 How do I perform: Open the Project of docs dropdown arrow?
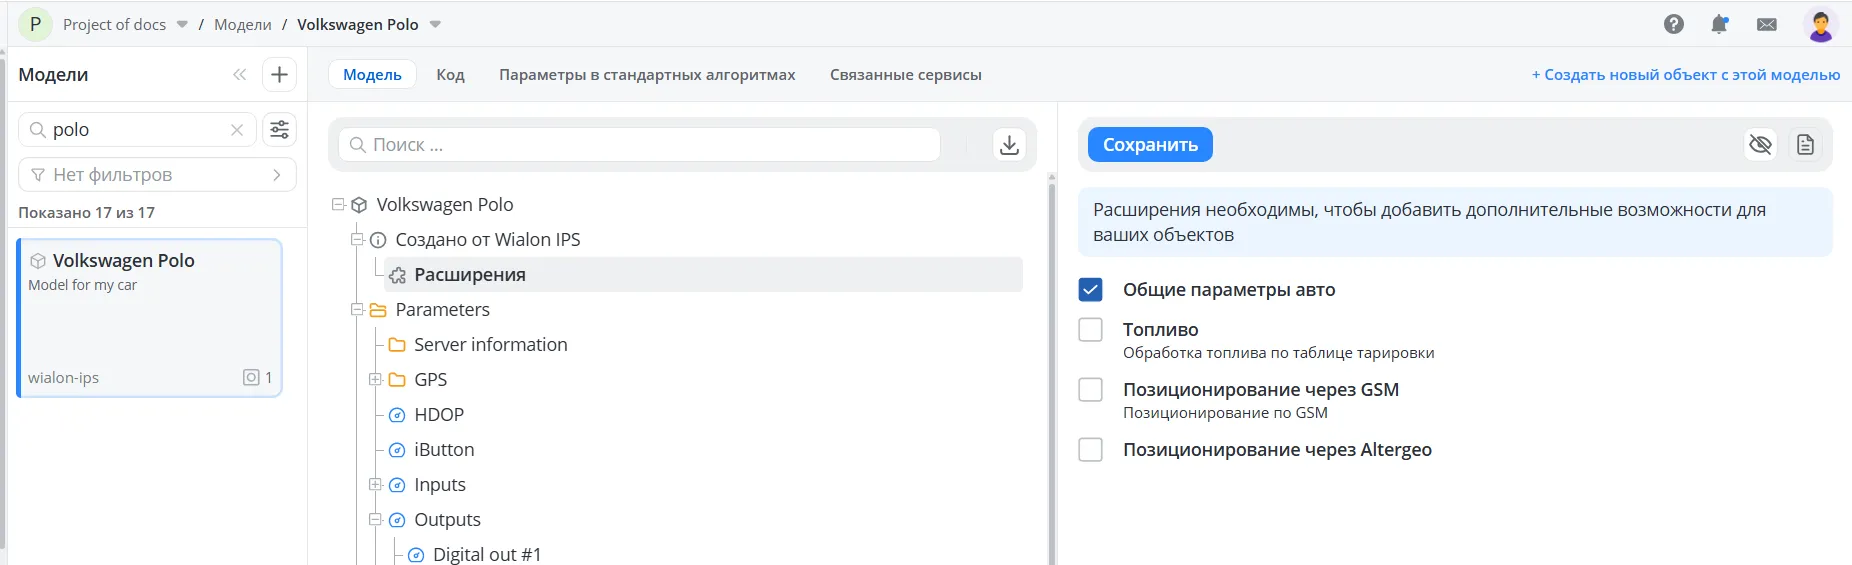(182, 25)
